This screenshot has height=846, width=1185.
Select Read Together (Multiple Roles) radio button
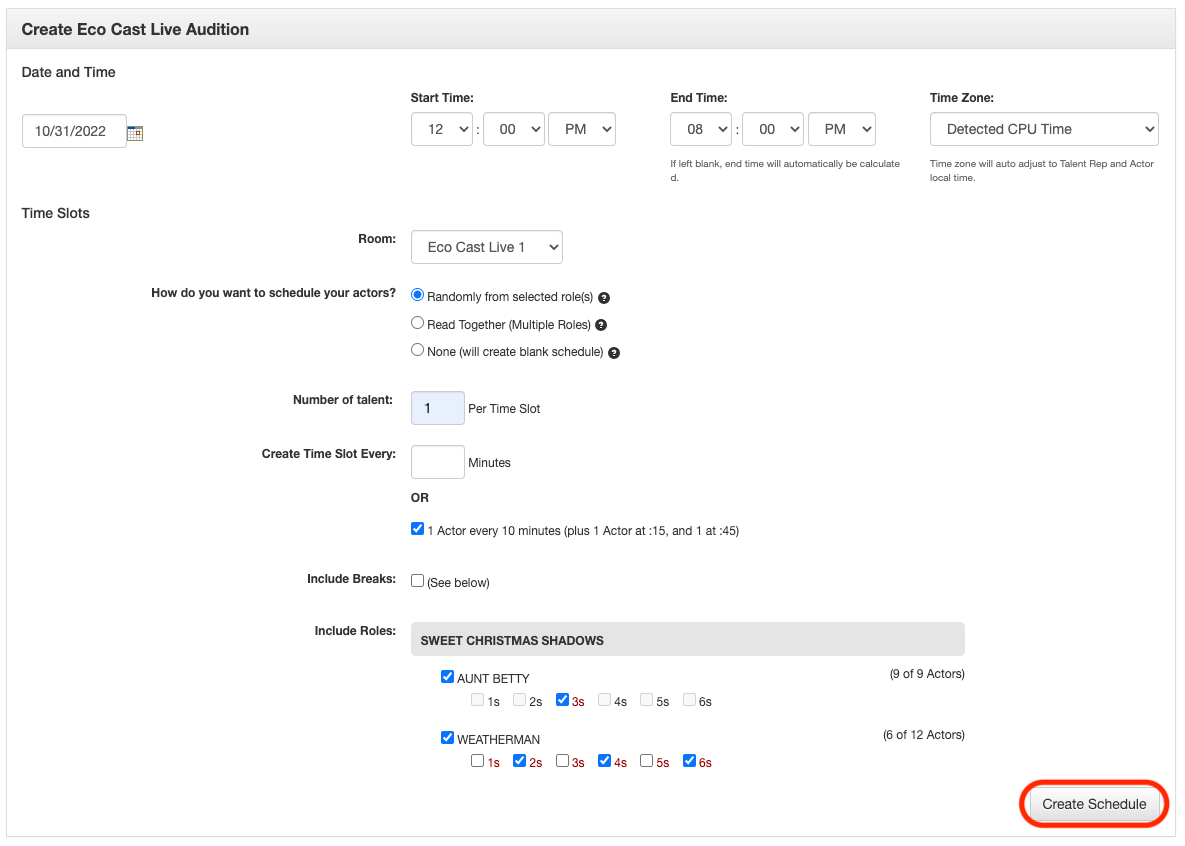click(417, 323)
